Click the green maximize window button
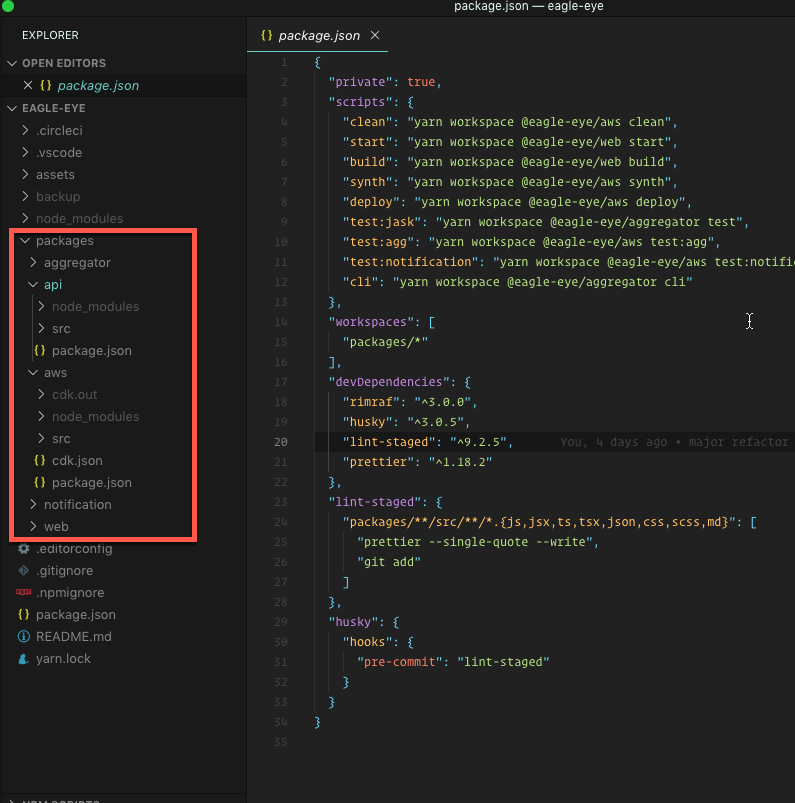The width and height of the screenshot is (795, 803). (8, 6)
